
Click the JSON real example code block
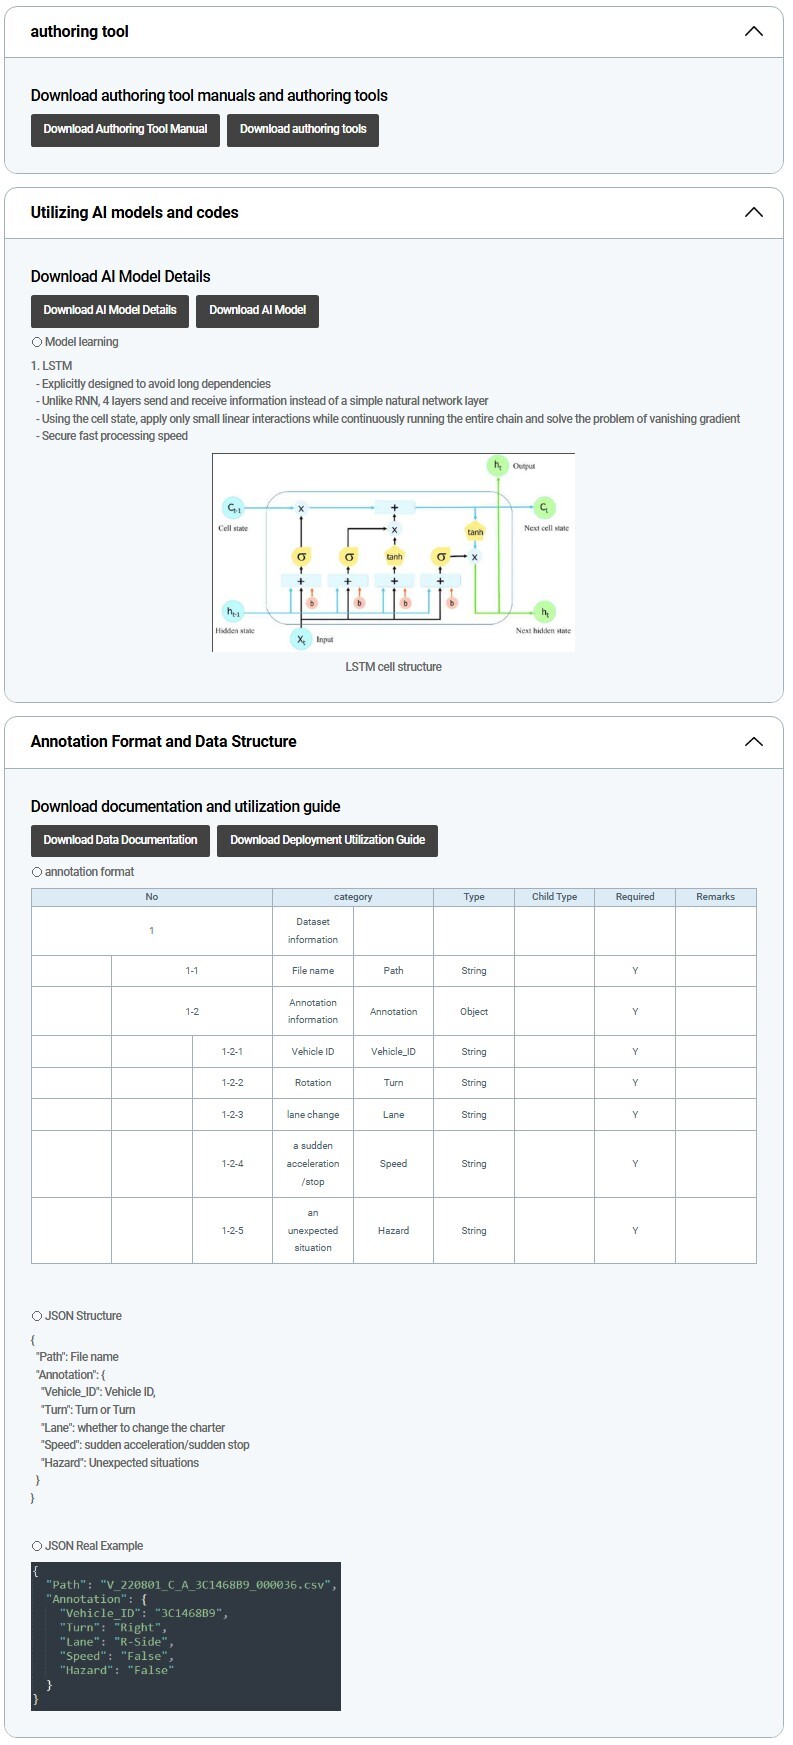click(186, 1636)
